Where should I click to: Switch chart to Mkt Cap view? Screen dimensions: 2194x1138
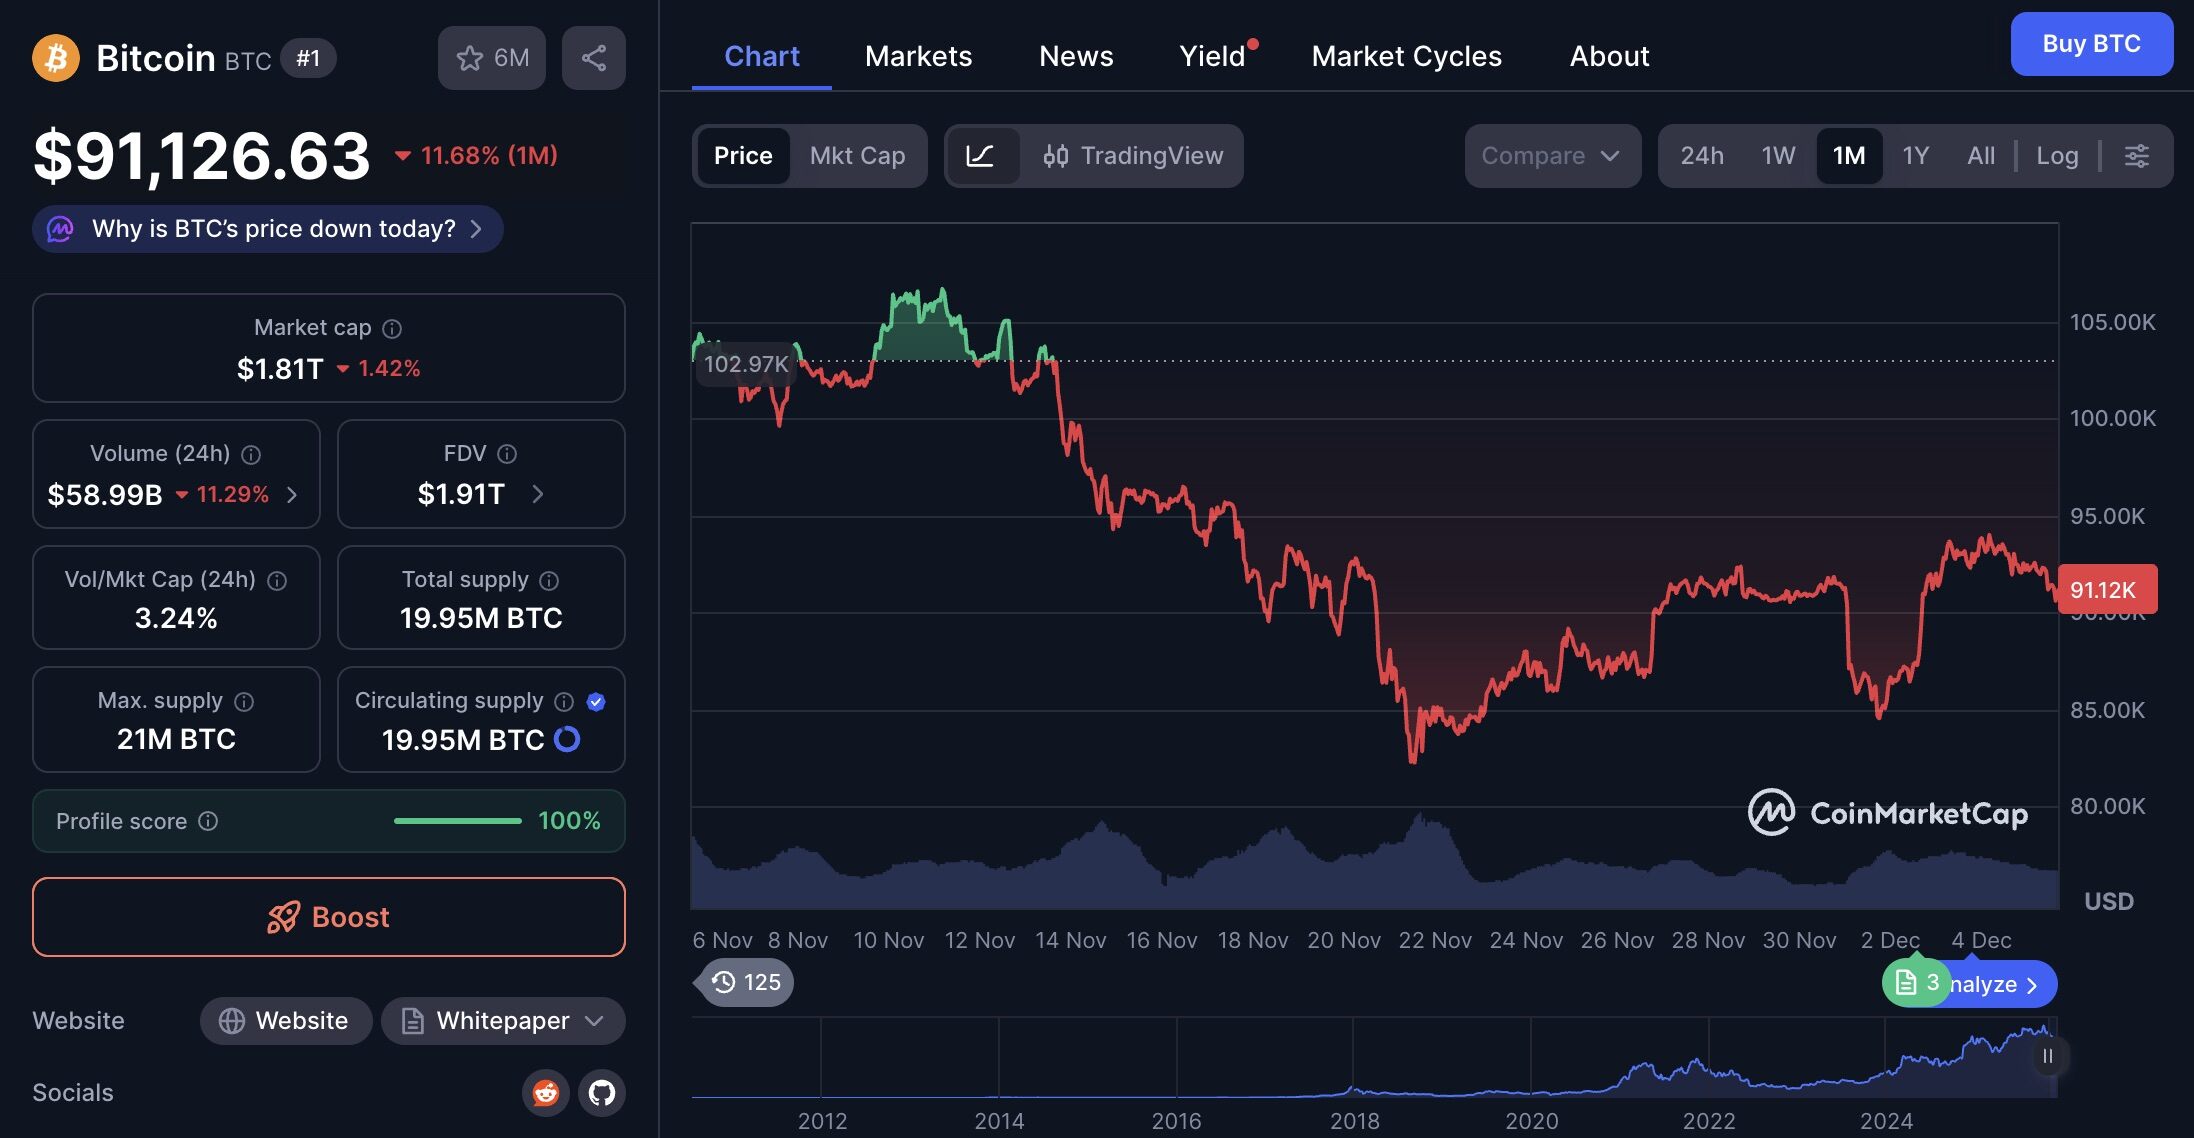[857, 156]
